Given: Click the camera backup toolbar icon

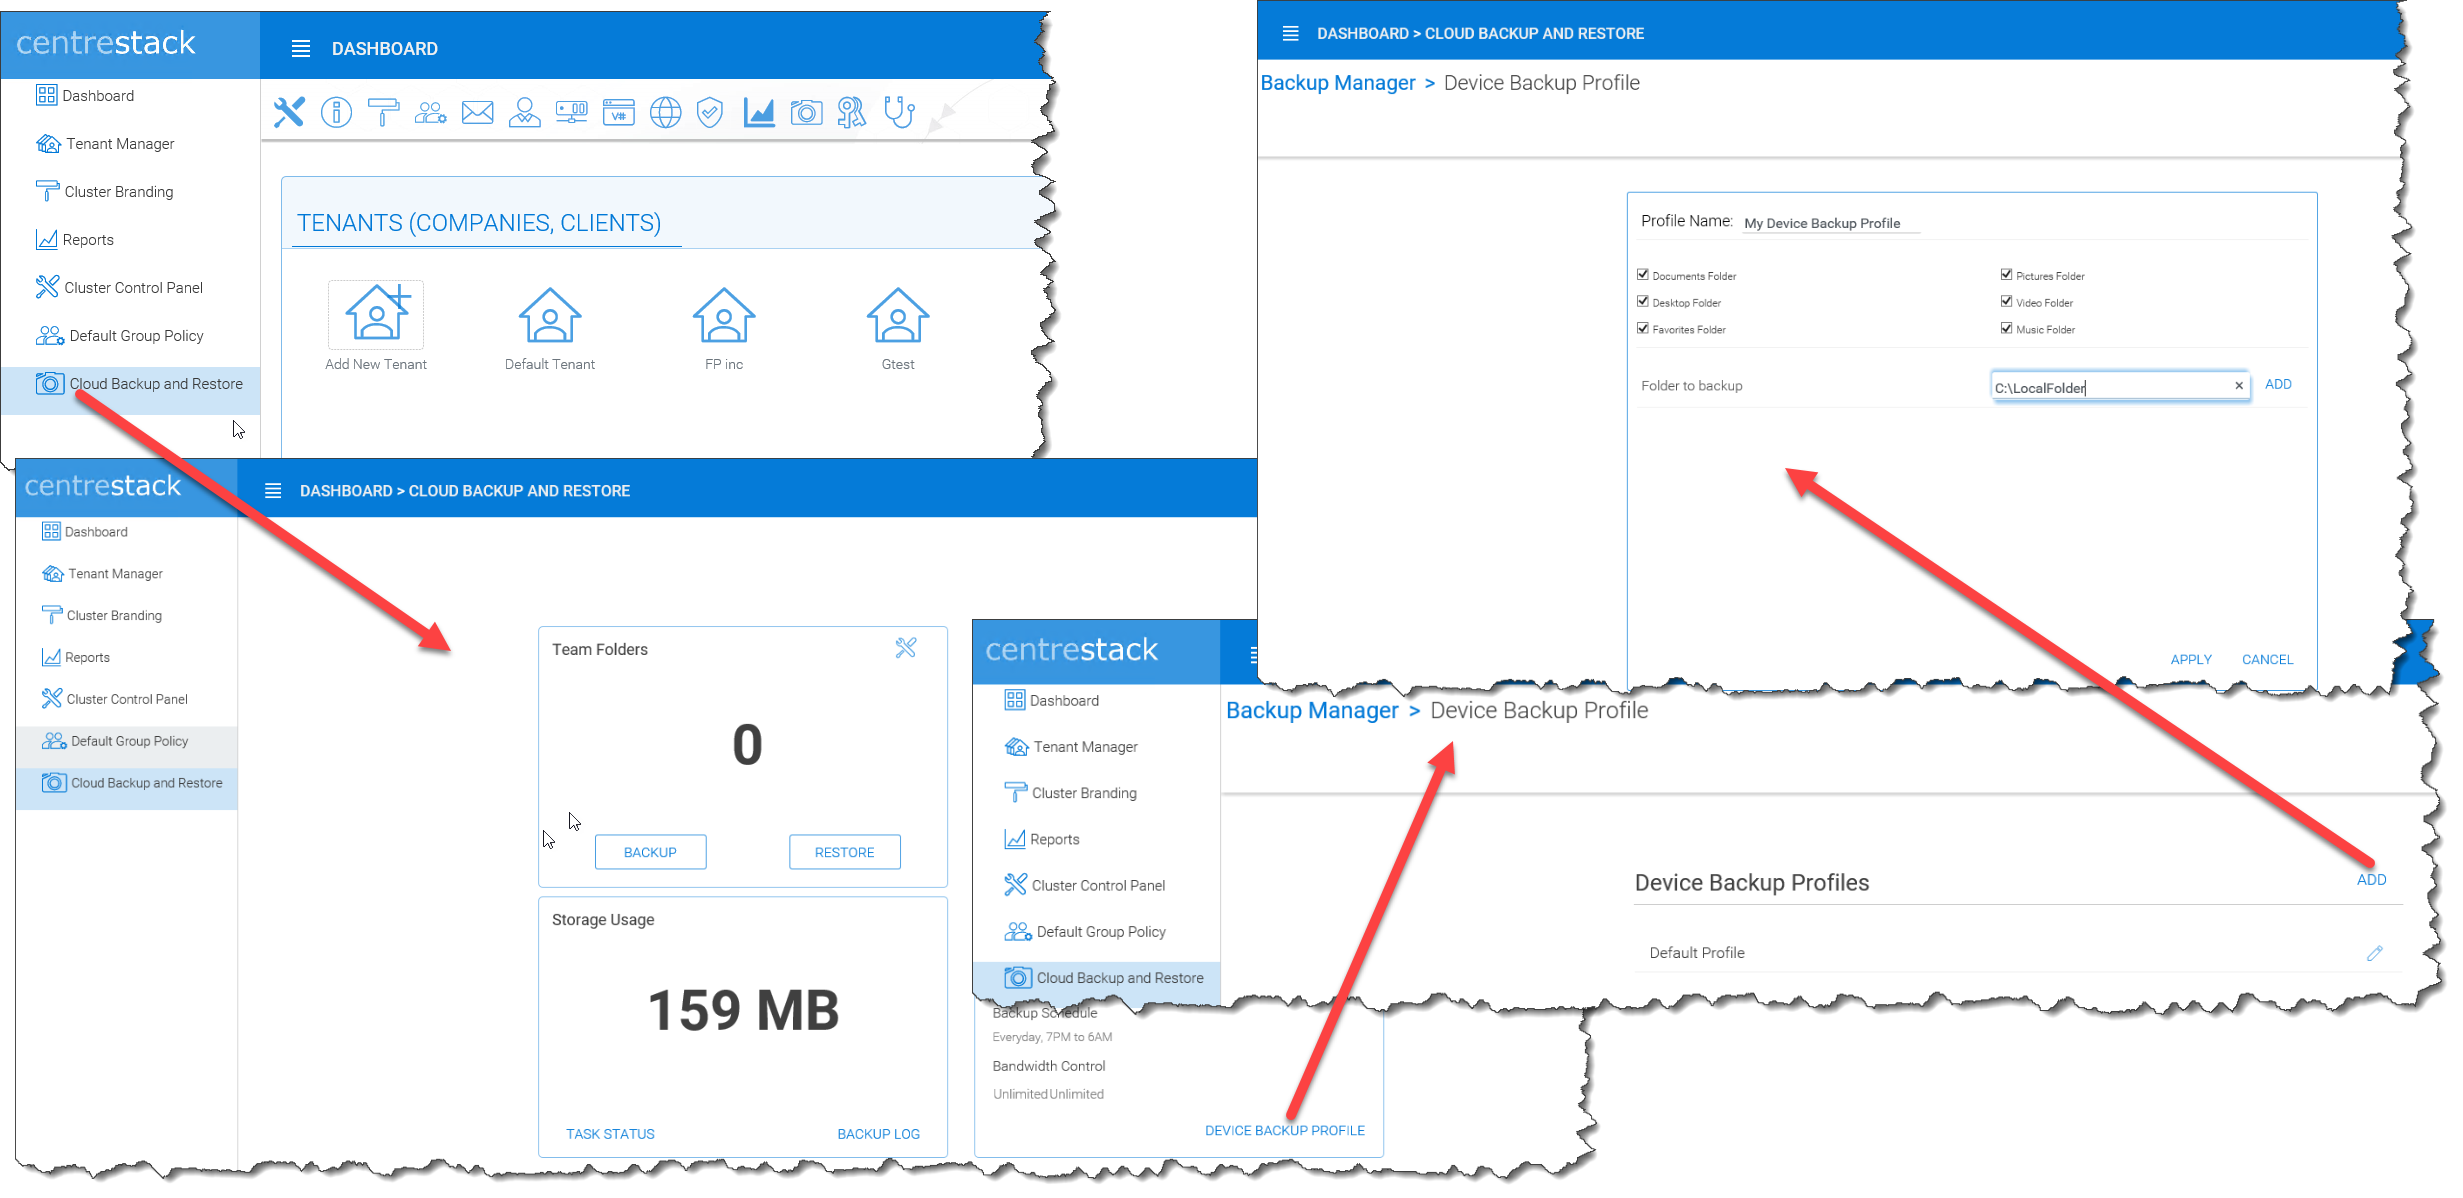Looking at the screenshot, I should pyautogui.click(x=806, y=112).
